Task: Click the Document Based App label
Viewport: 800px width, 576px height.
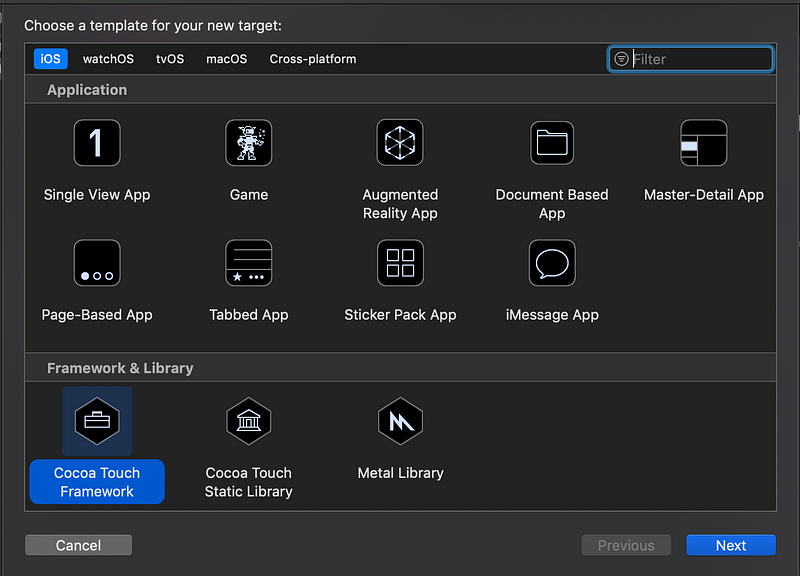Action: pos(552,204)
